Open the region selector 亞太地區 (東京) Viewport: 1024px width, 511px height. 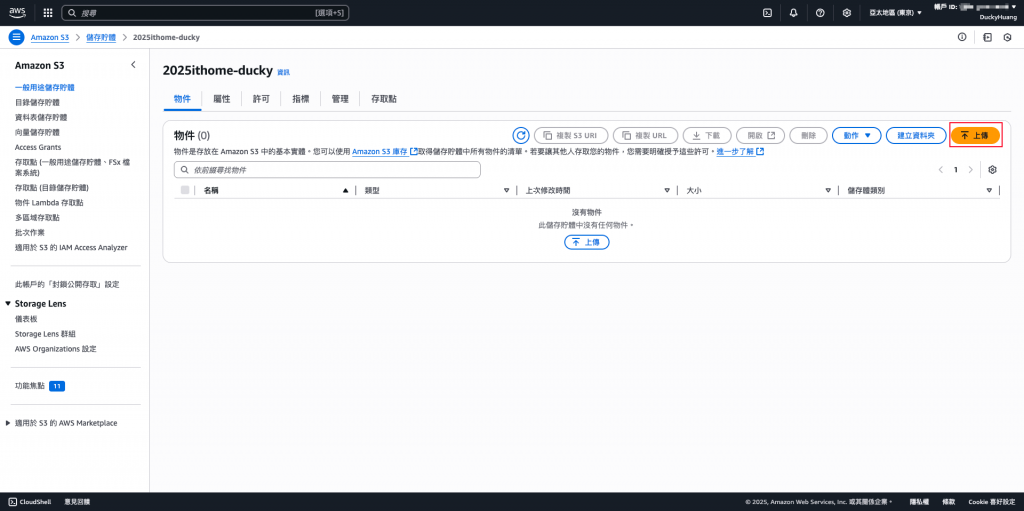[x=895, y=12]
